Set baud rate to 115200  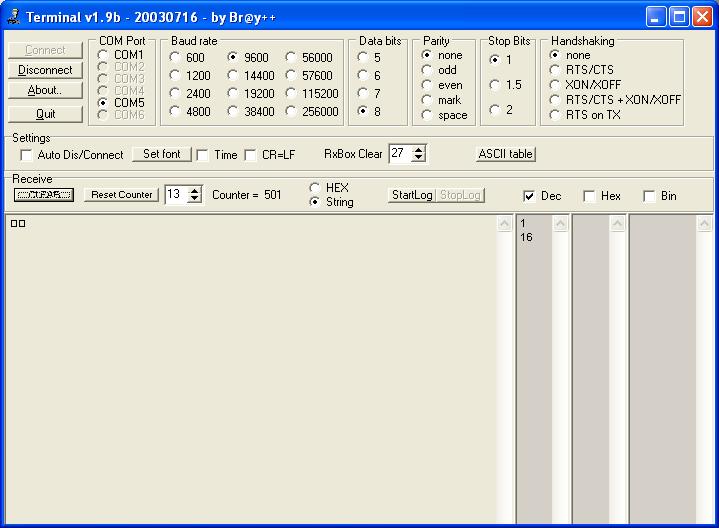click(292, 94)
